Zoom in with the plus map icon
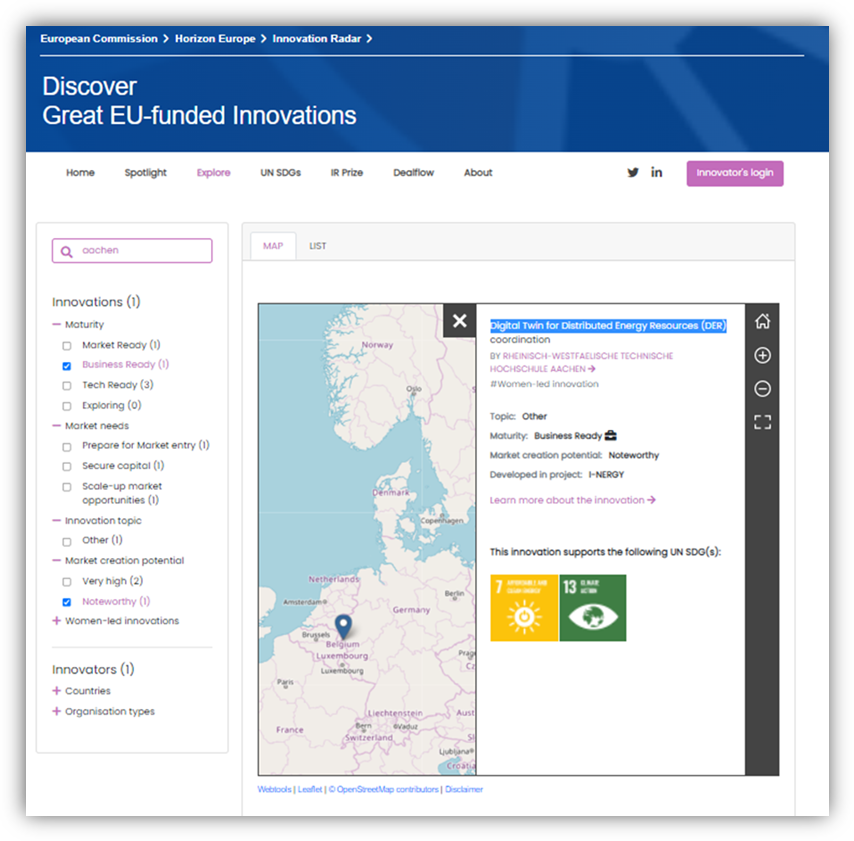The width and height of the screenshot is (854, 841). [762, 355]
